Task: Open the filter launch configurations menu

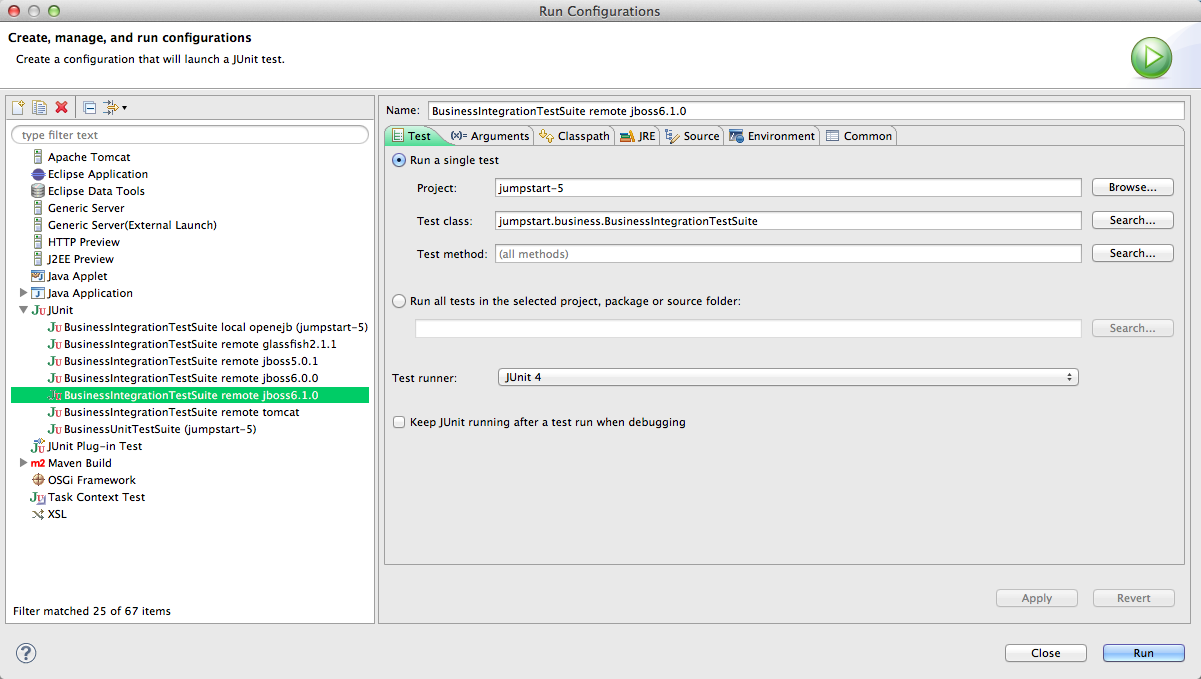Action: (x=115, y=107)
